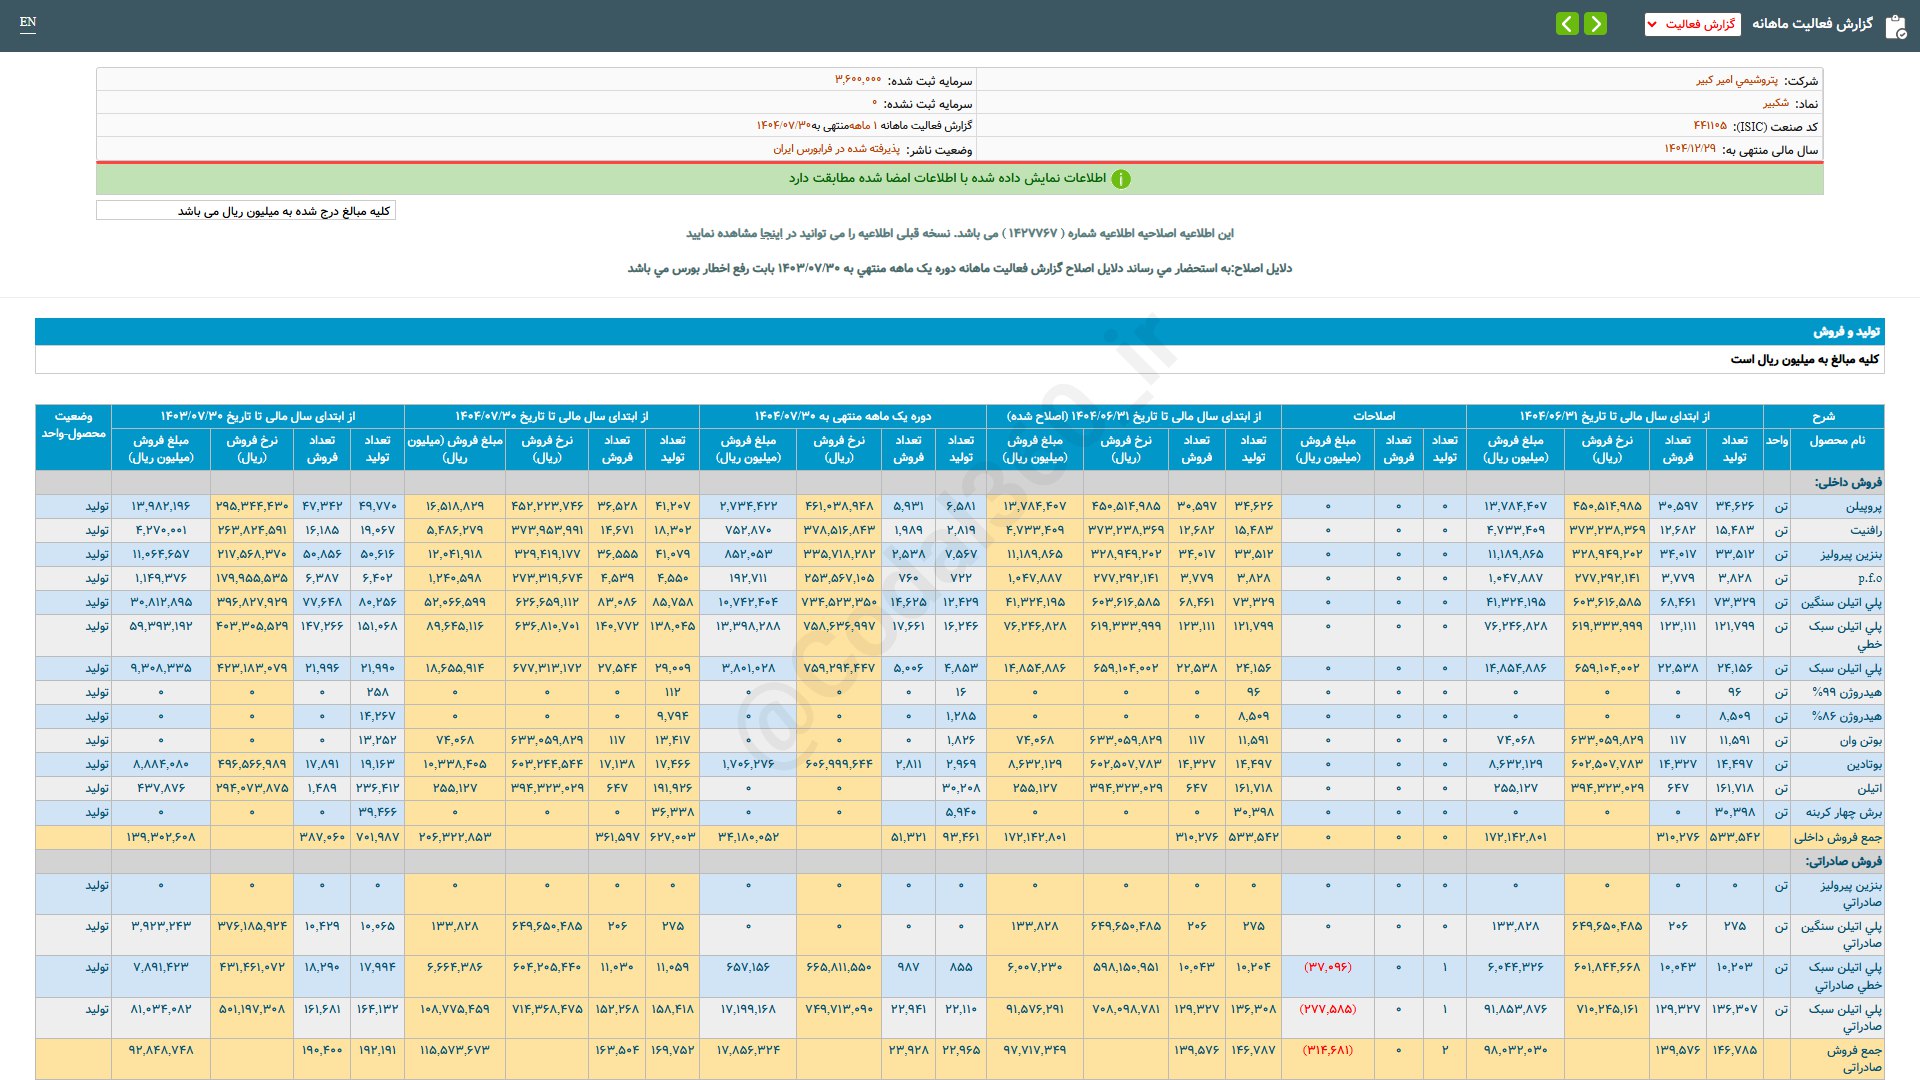1920x1080 pixels.
Task: Open the گزارش فعالیت dropdown
Action: click(1692, 24)
